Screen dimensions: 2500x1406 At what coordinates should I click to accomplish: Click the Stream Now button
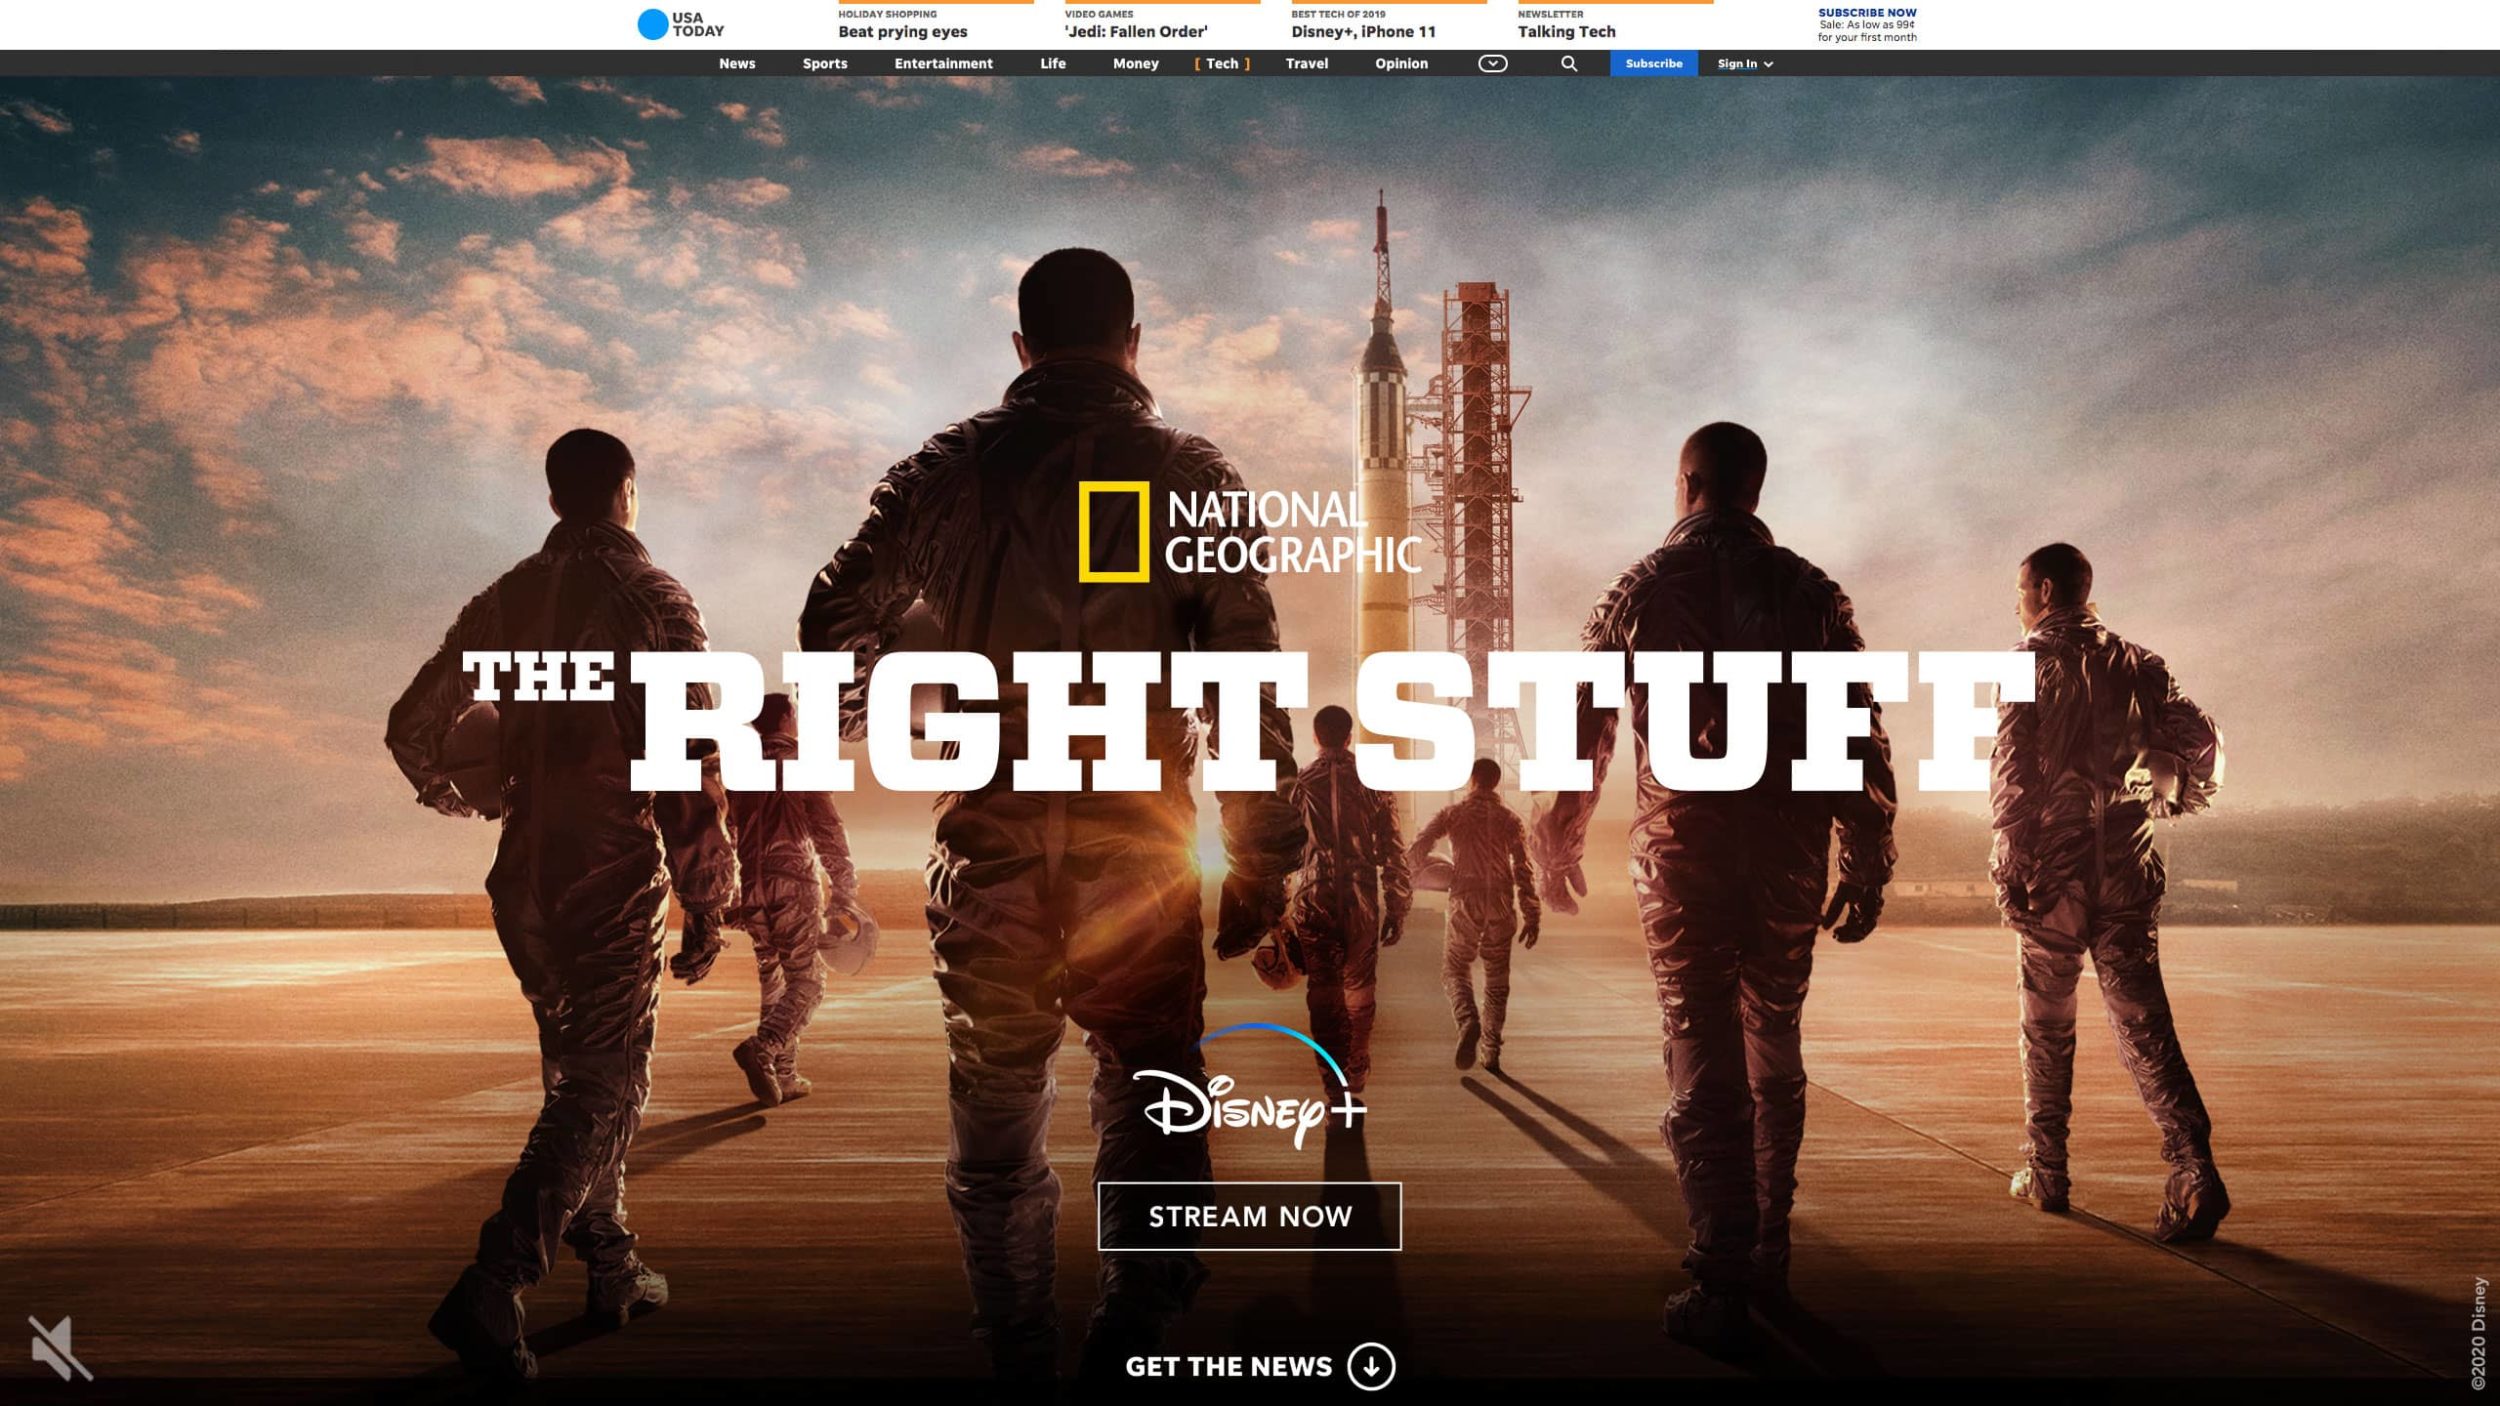click(x=1250, y=1217)
